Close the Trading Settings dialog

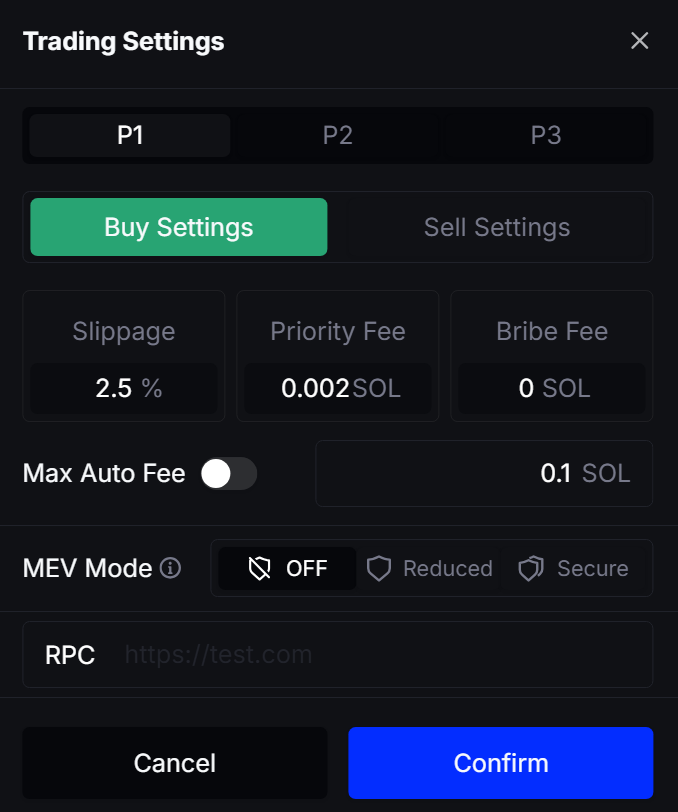[x=640, y=41]
